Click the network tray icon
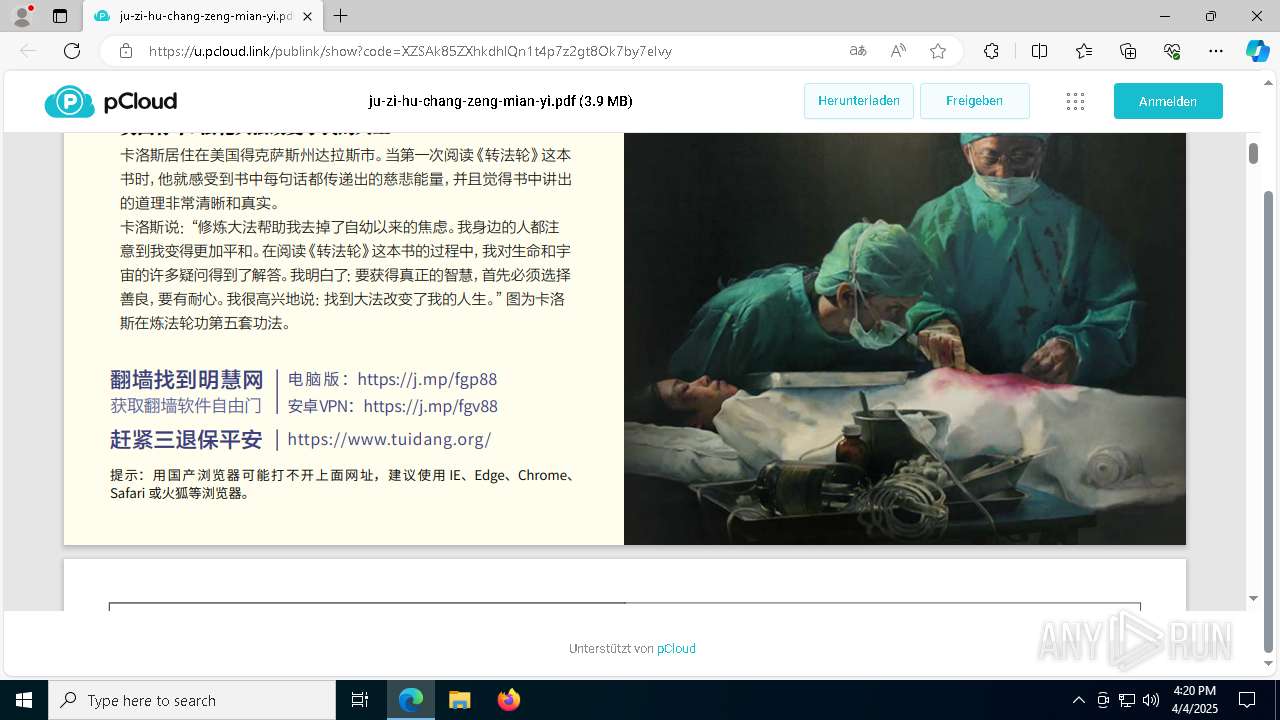This screenshot has width=1280, height=720. click(1126, 700)
